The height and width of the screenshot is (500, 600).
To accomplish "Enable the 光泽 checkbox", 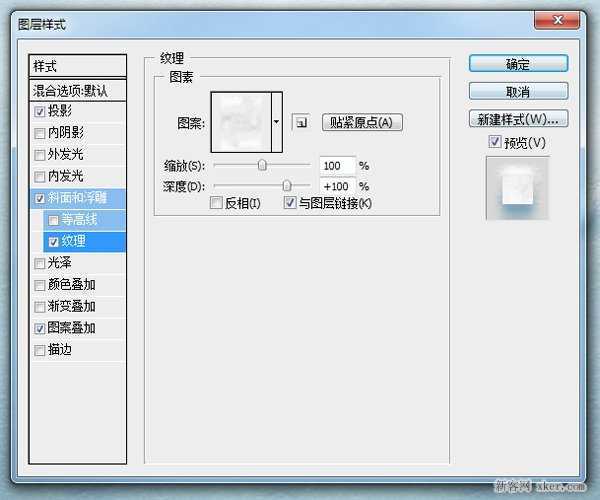I will (39, 263).
